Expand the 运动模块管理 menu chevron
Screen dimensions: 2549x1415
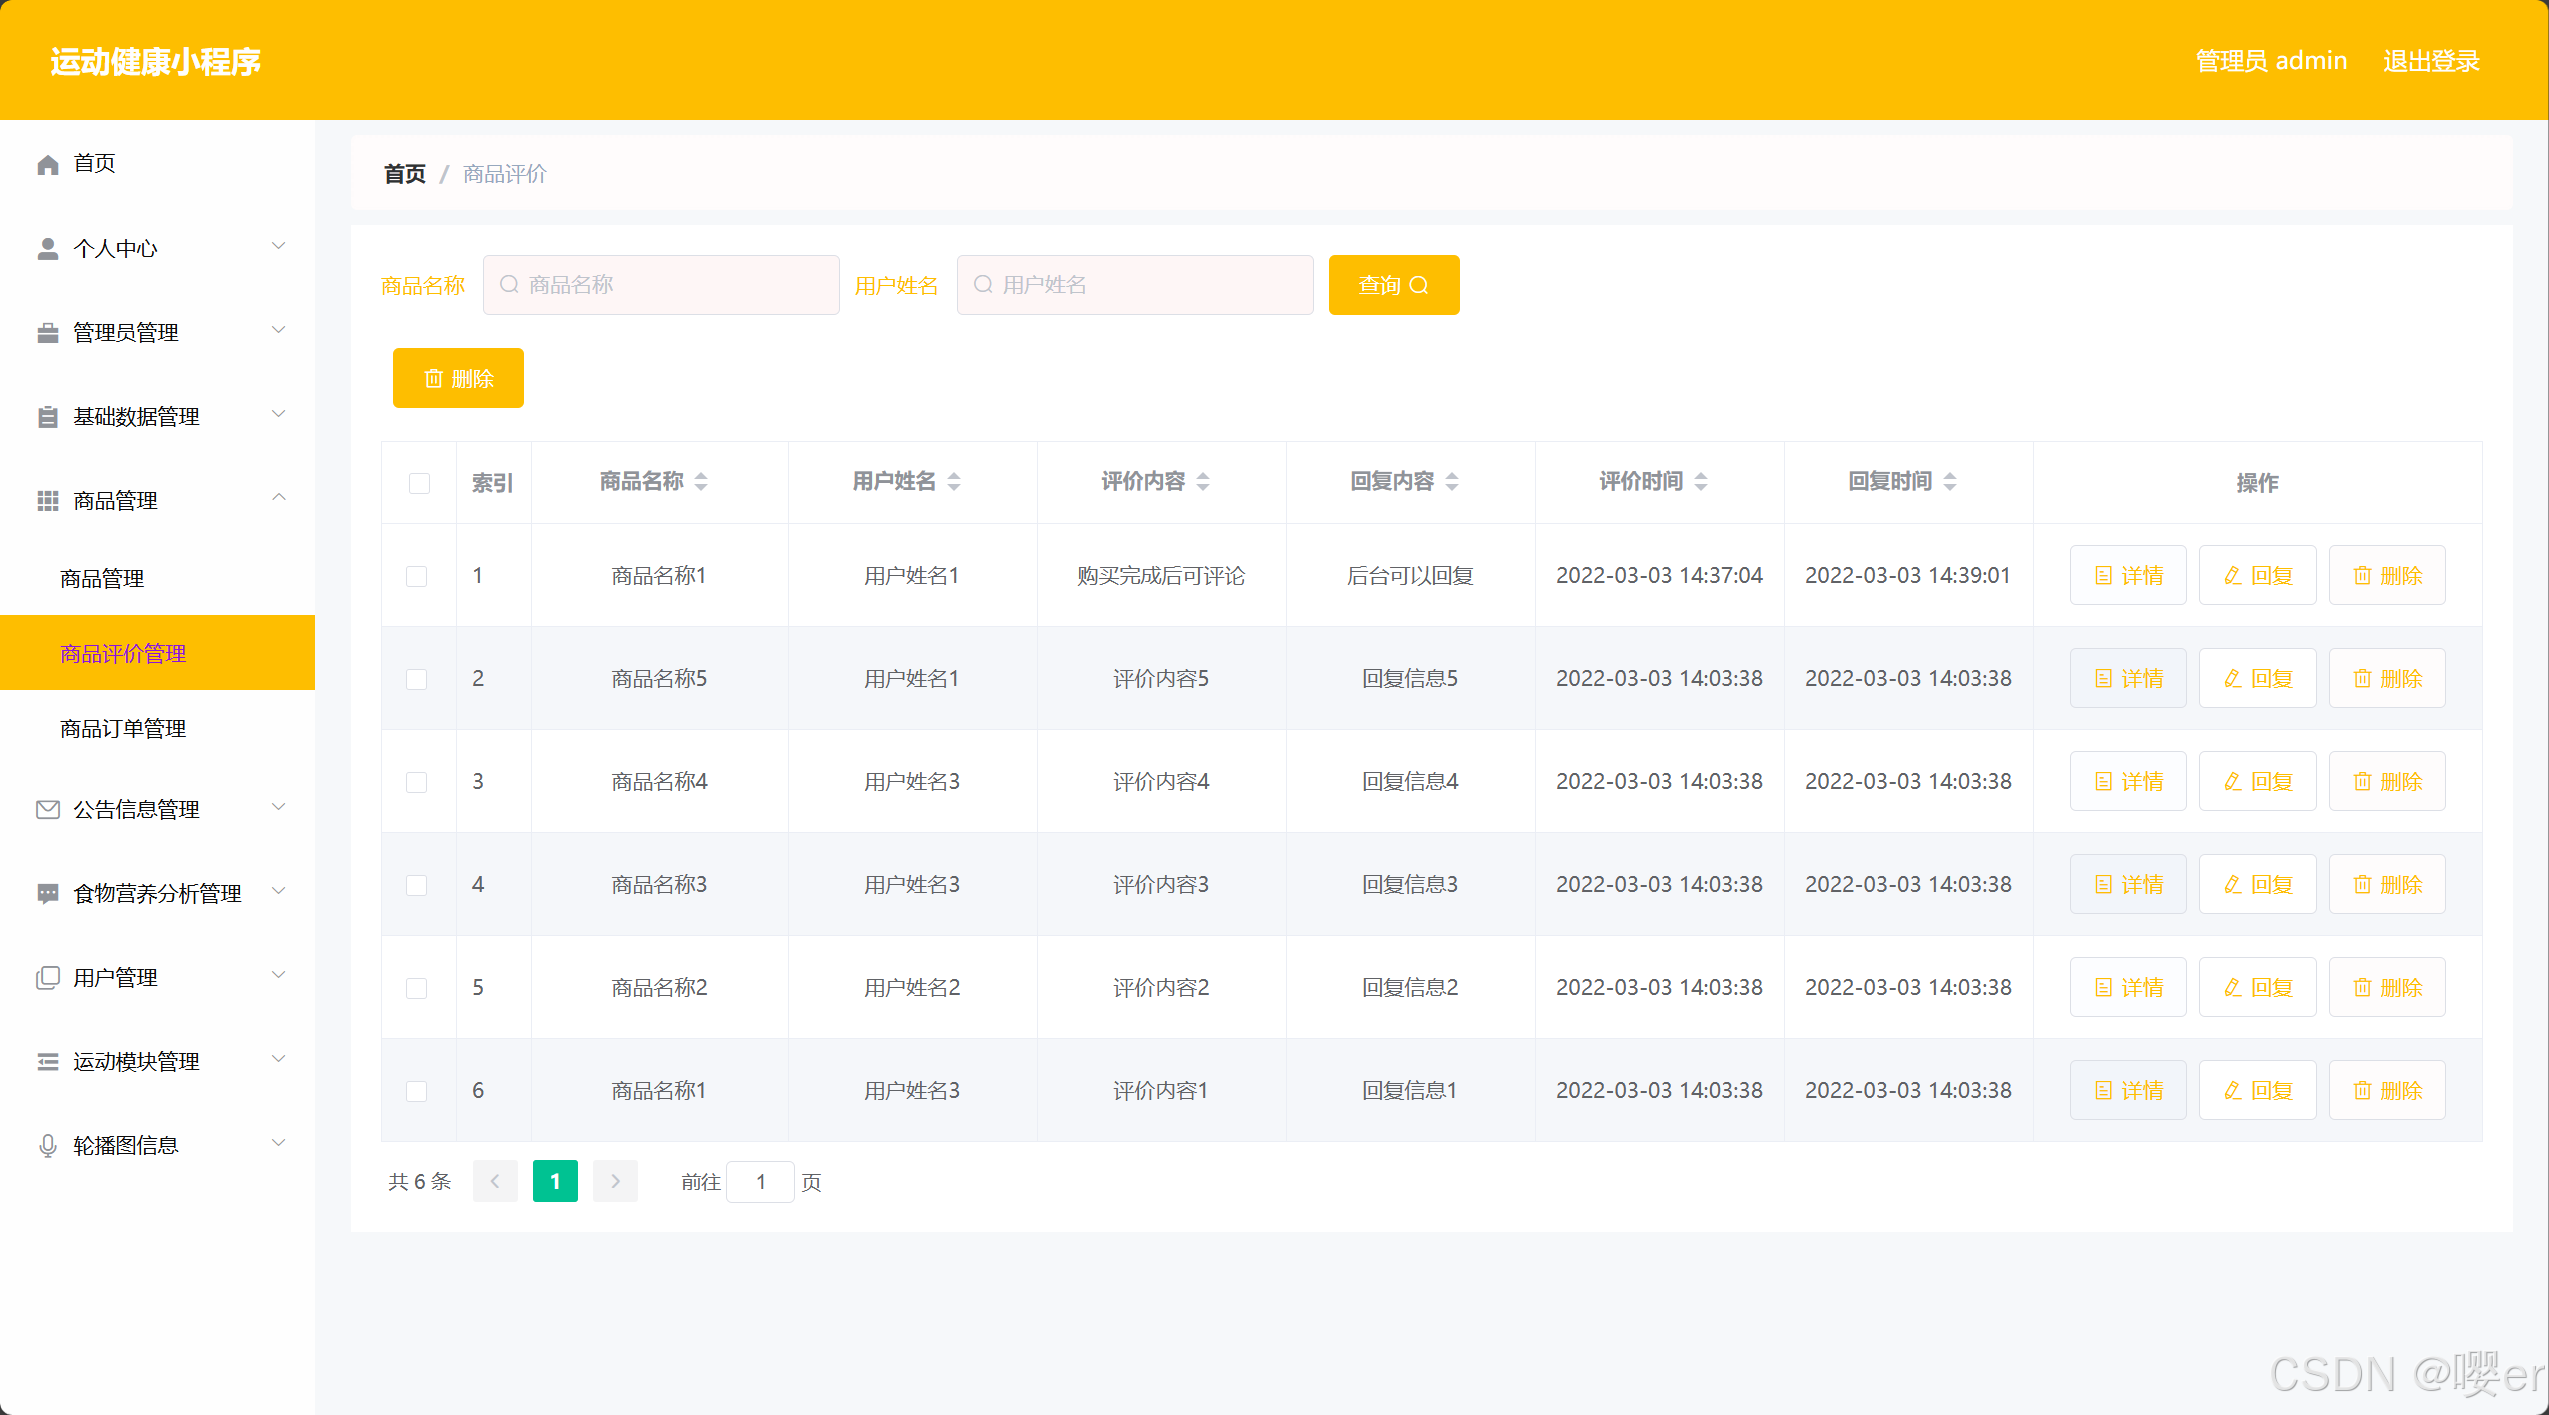click(279, 1060)
